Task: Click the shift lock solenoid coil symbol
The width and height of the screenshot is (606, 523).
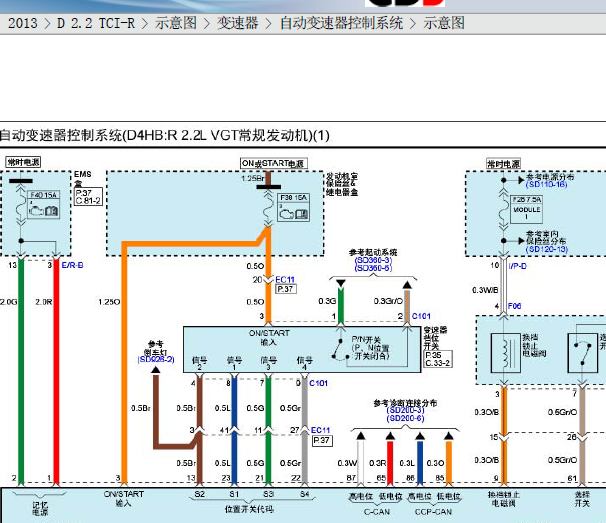Action: (504, 353)
